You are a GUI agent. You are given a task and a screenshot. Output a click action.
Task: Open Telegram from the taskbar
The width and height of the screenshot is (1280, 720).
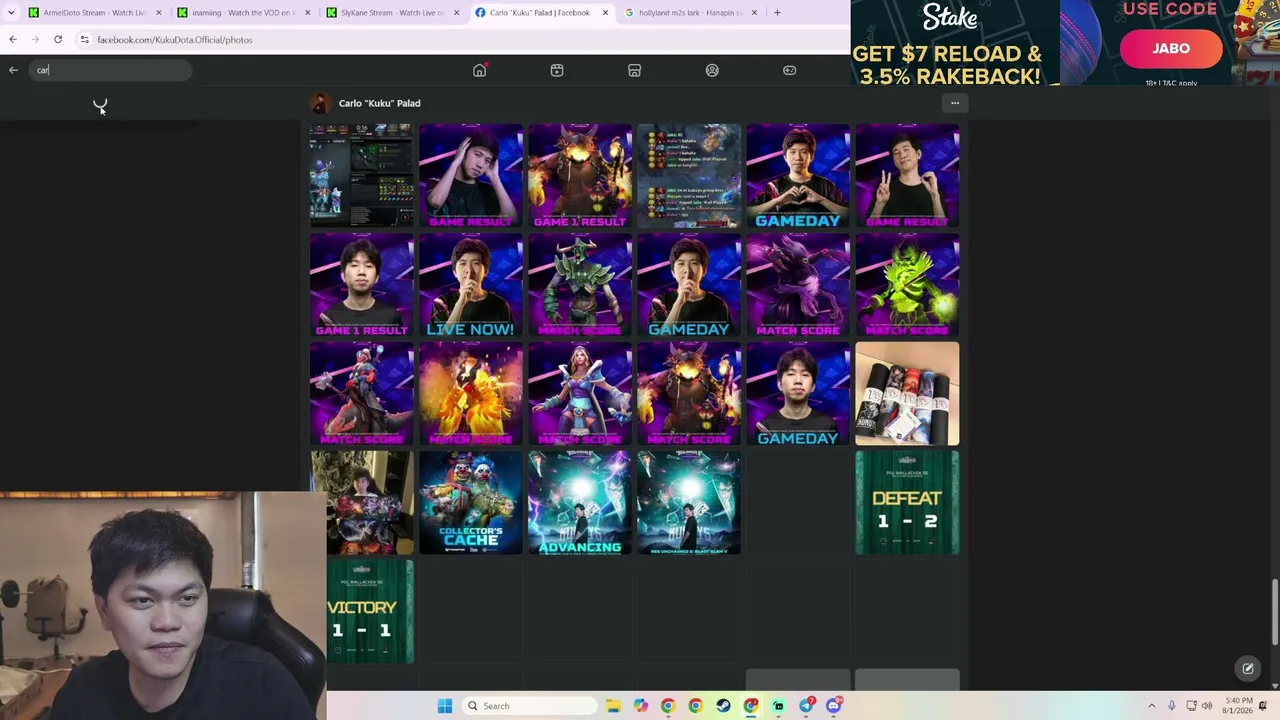pyautogui.click(x=806, y=706)
